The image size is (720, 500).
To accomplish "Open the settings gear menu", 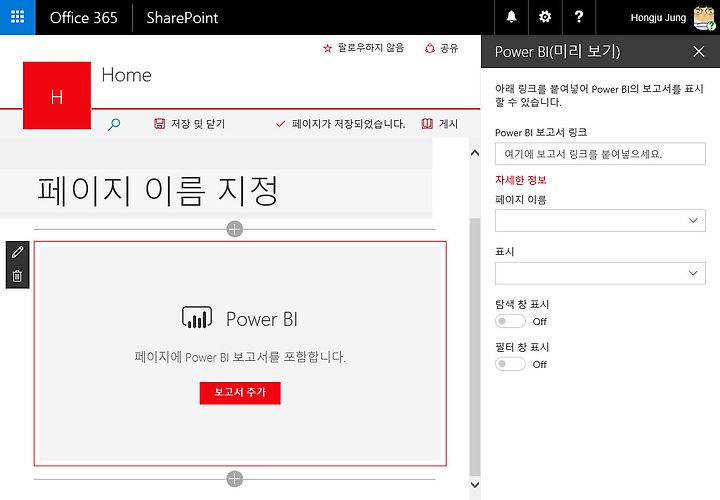I will (x=545, y=17).
